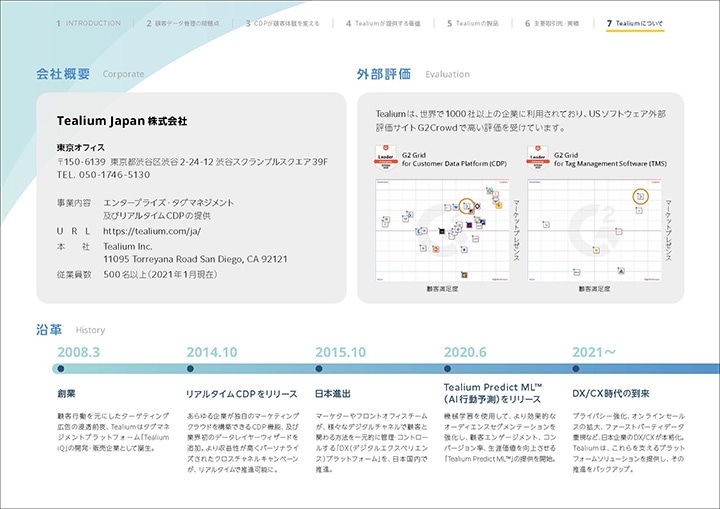The height and width of the screenshot is (509, 720).
Task: Click the circled Tealium marker in CDP grid
Action: point(467,206)
